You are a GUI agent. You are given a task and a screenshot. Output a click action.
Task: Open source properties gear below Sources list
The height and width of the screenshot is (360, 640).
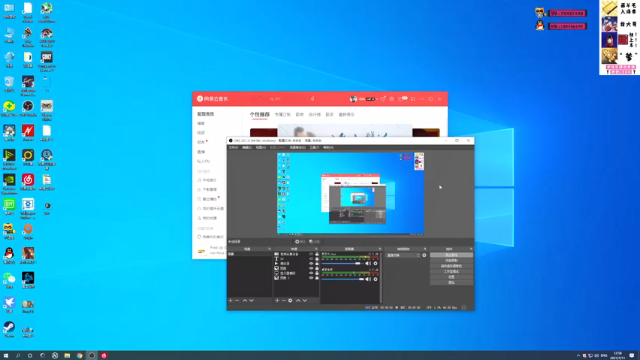(x=290, y=300)
